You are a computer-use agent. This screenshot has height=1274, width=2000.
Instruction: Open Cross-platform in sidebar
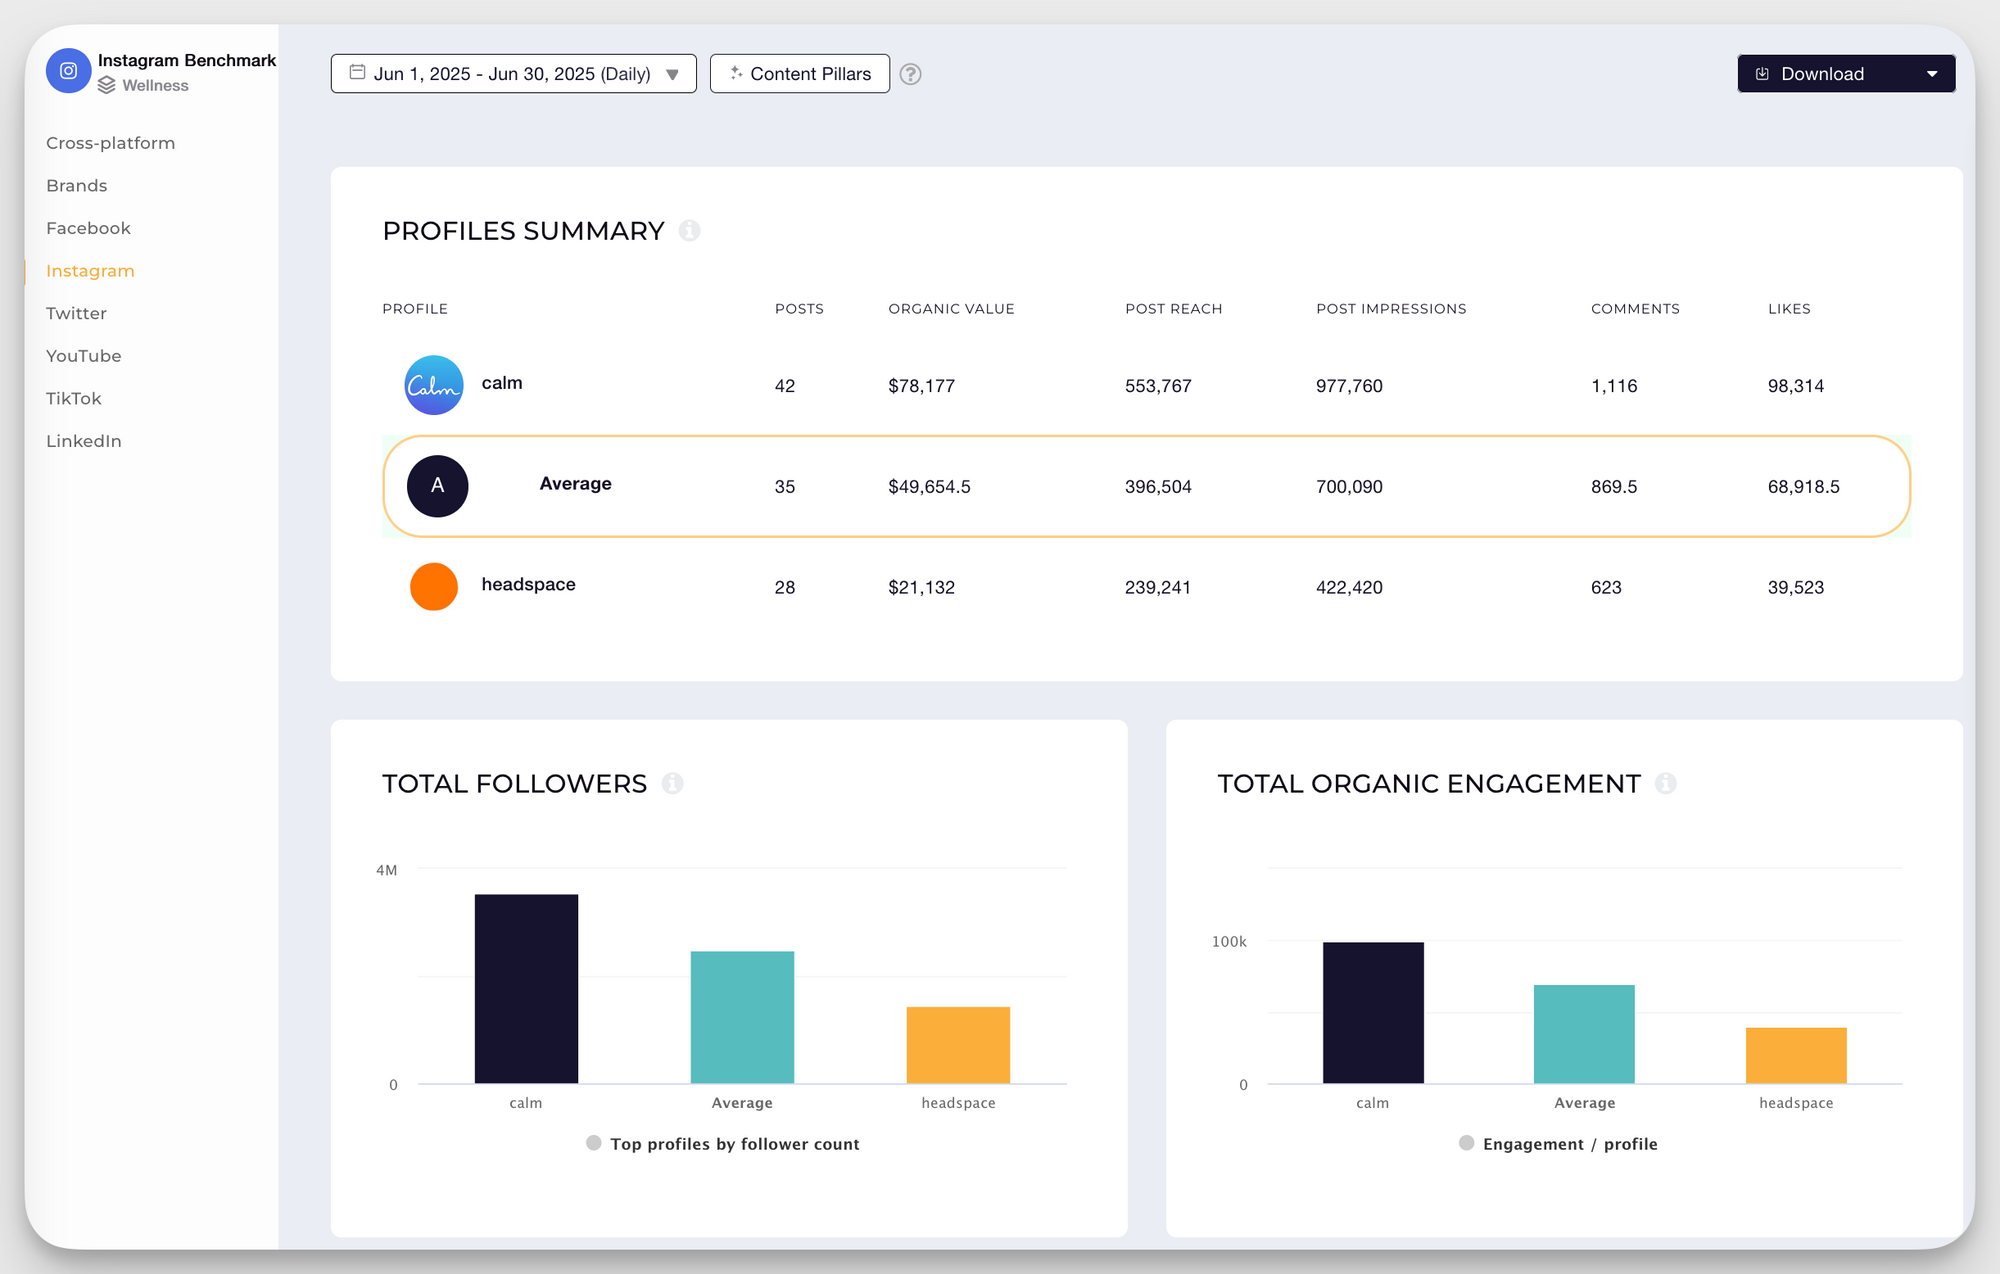coord(111,143)
